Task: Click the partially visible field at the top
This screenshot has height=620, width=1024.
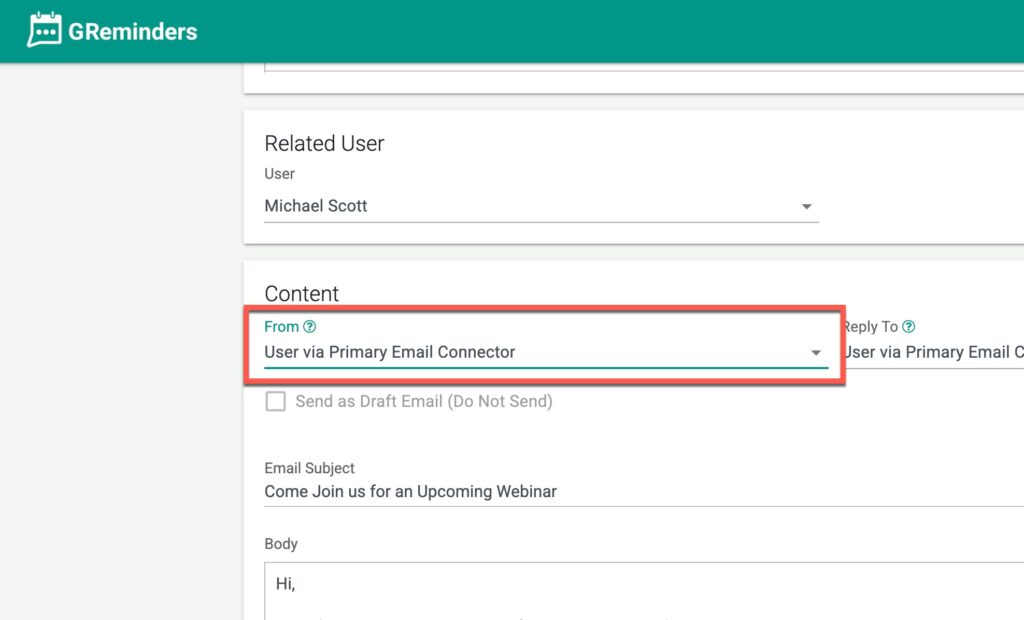Action: point(640,68)
